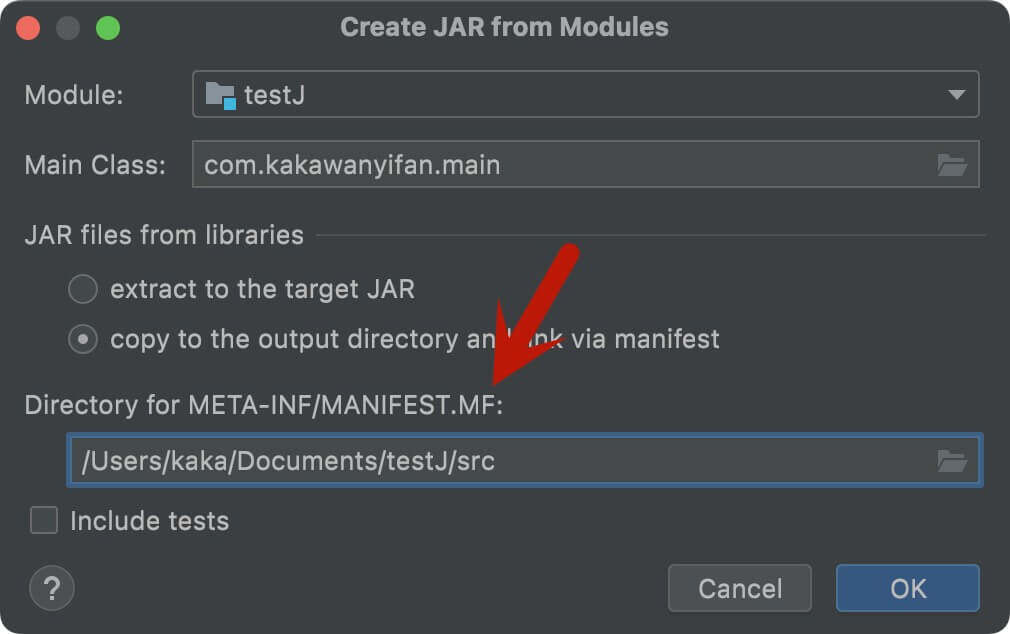Image resolution: width=1010 pixels, height=634 pixels.
Task: Select 'copy to the output directory' radio option
Action: [83, 340]
